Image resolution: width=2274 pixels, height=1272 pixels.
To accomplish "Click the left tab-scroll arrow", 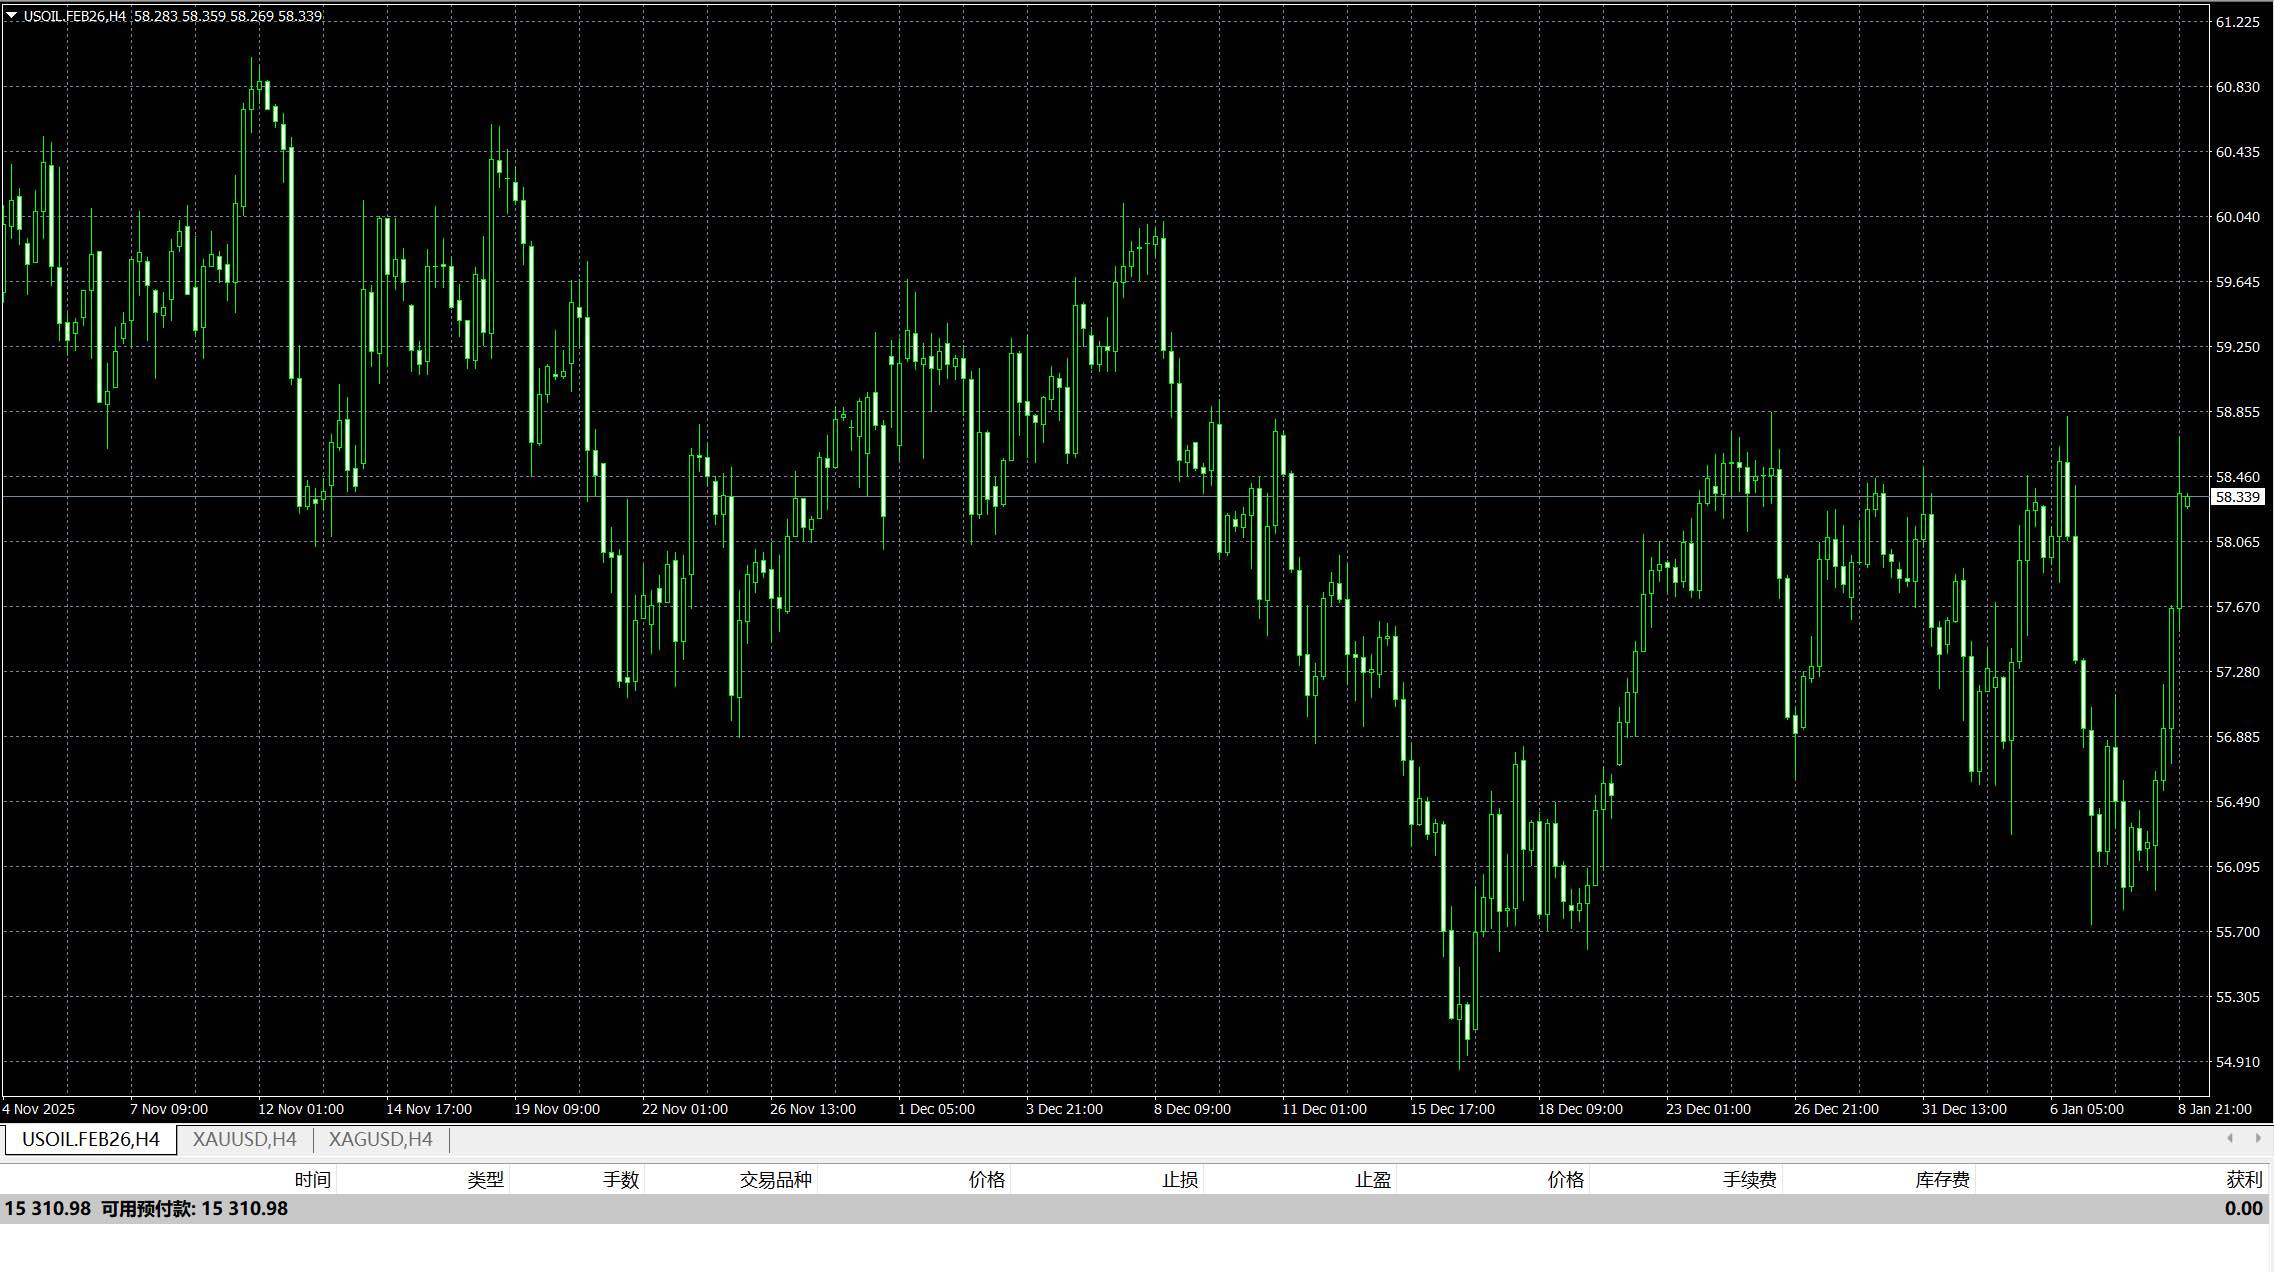I will (x=2230, y=1138).
